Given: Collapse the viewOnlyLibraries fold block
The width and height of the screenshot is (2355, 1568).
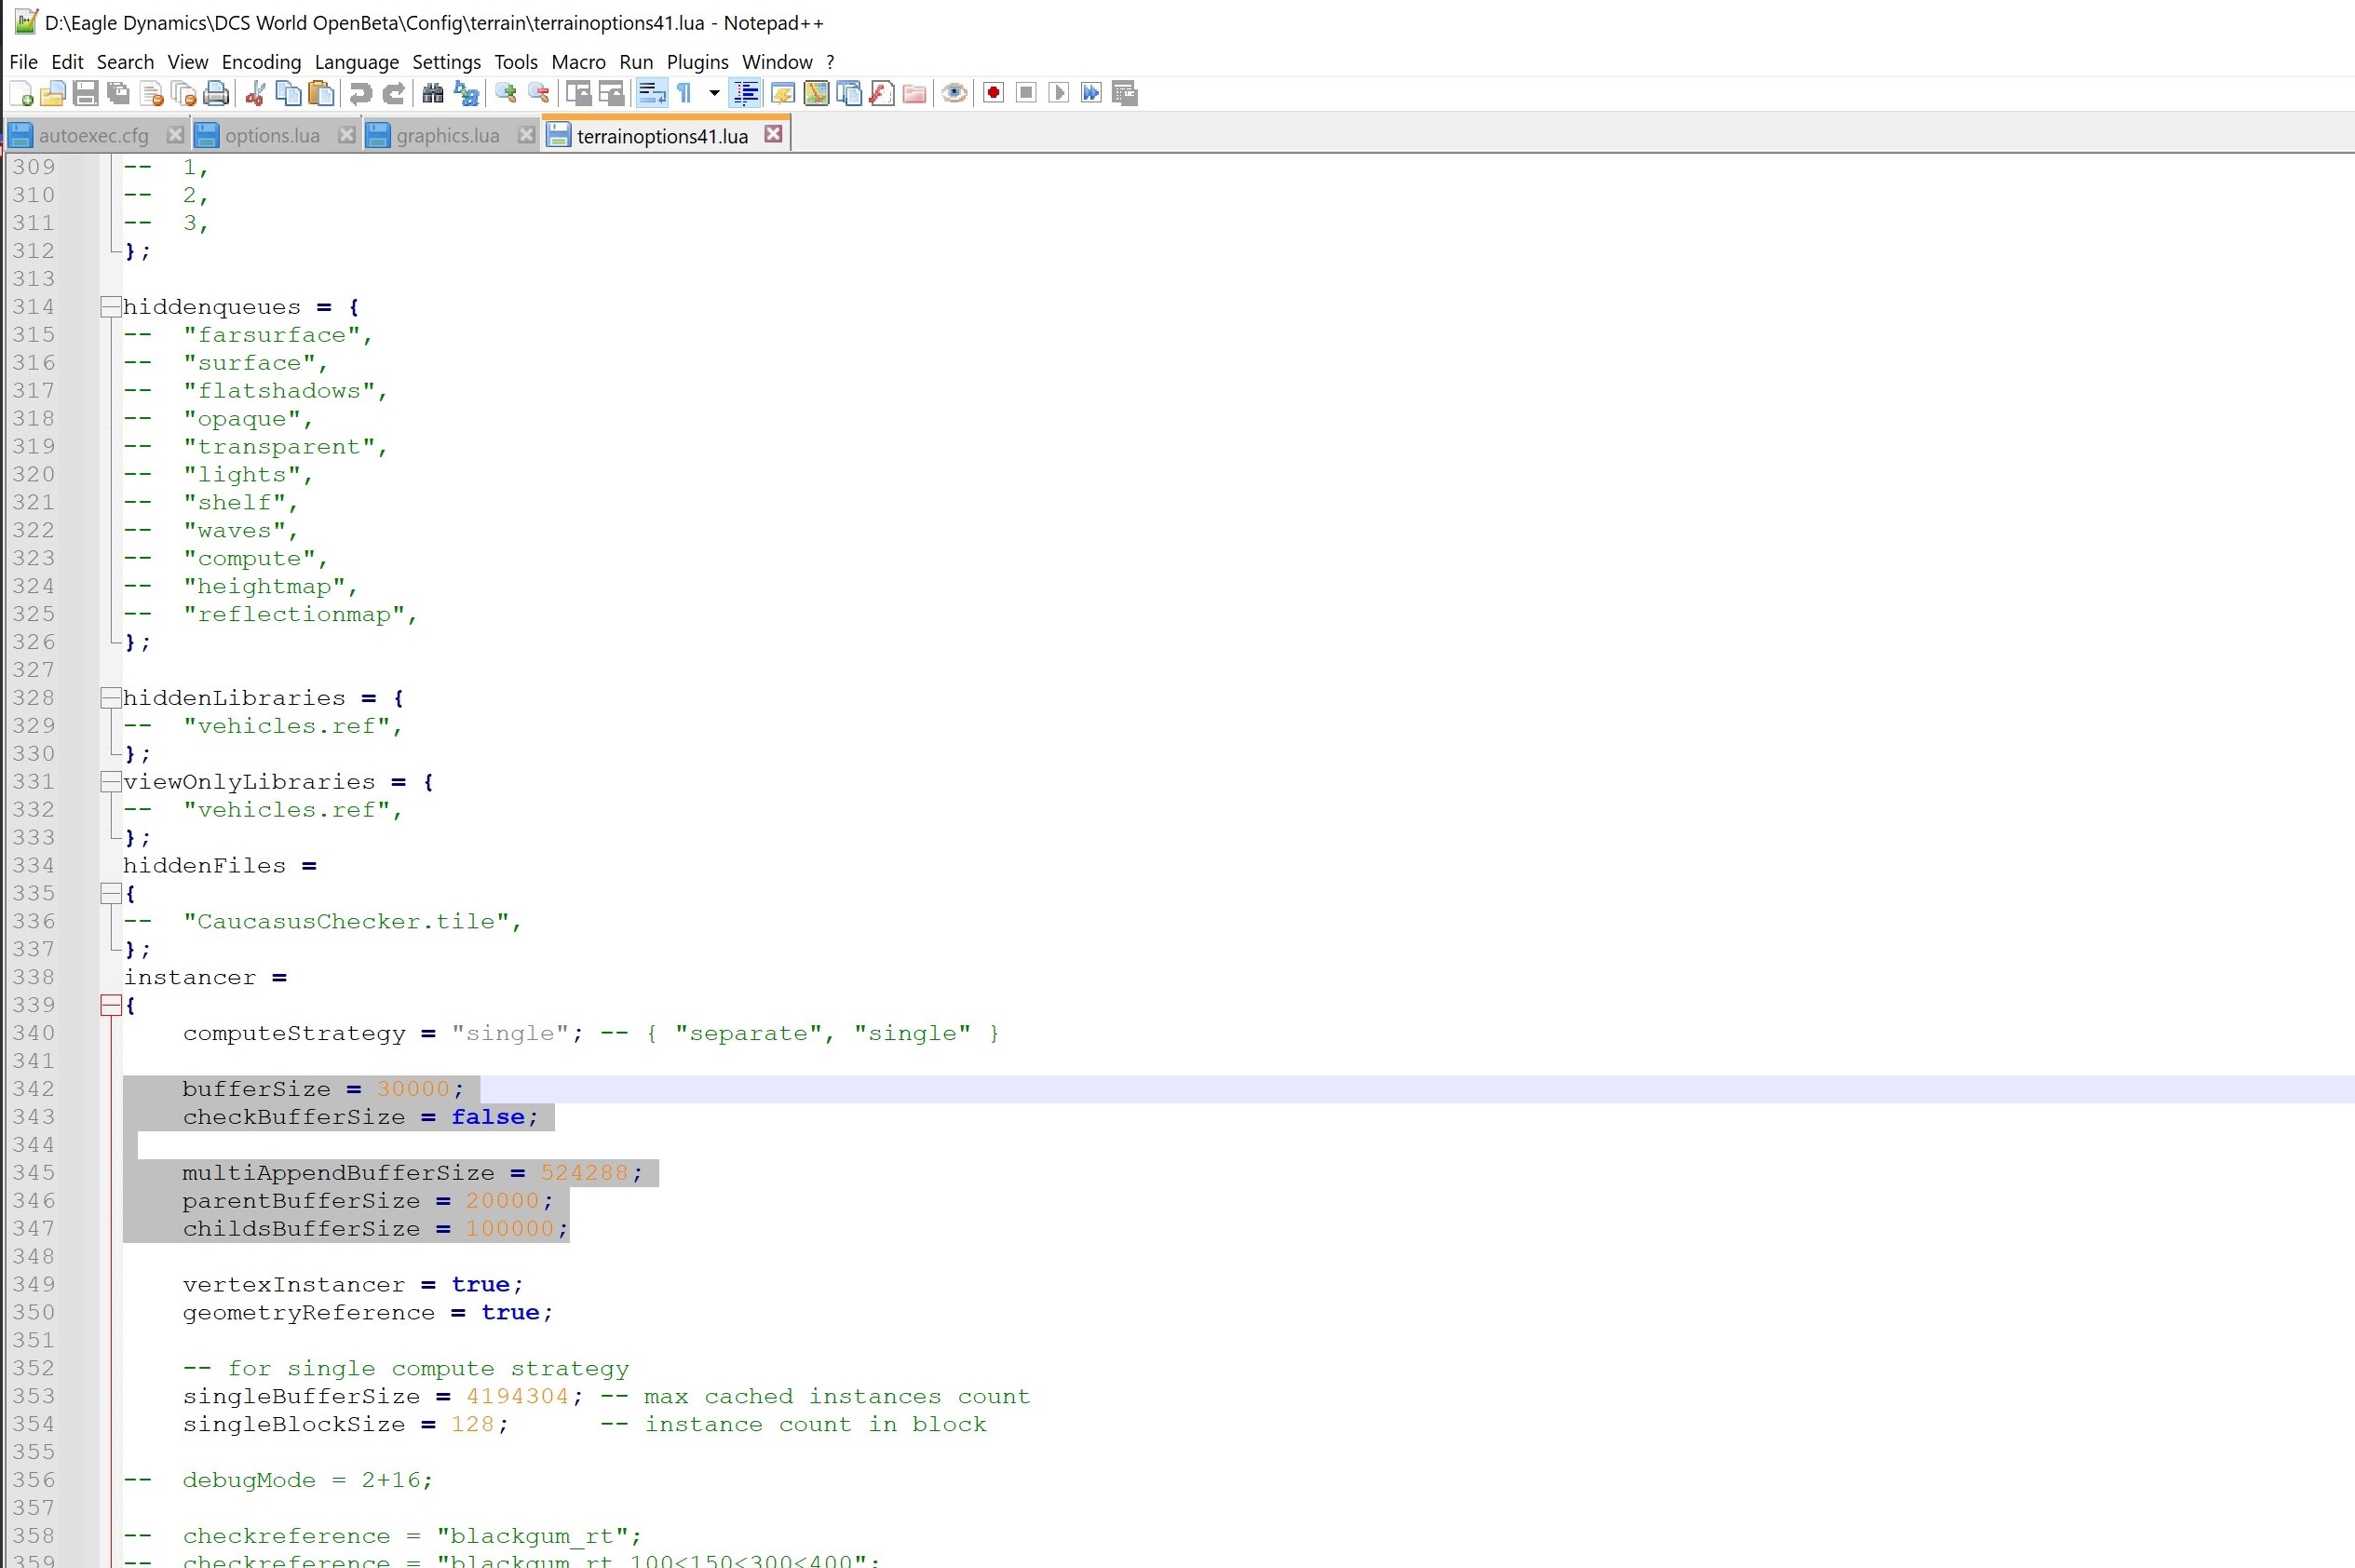Looking at the screenshot, I should click(x=111, y=782).
